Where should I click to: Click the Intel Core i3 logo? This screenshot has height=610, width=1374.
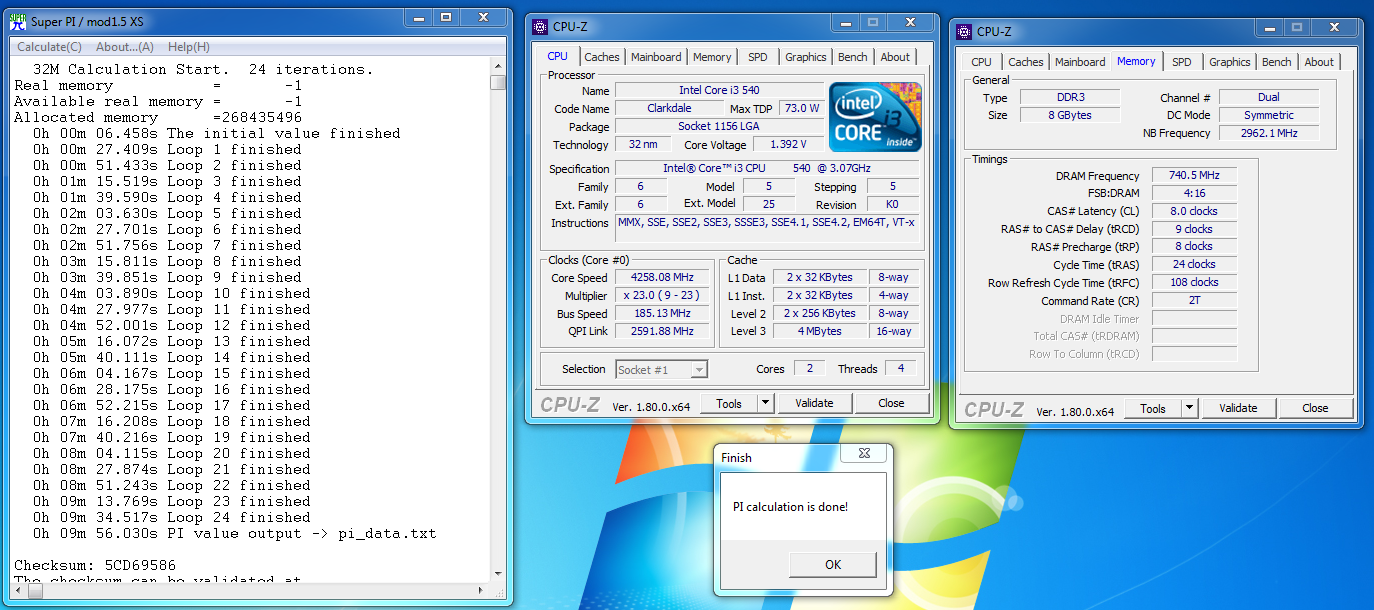tap(876, 117)
